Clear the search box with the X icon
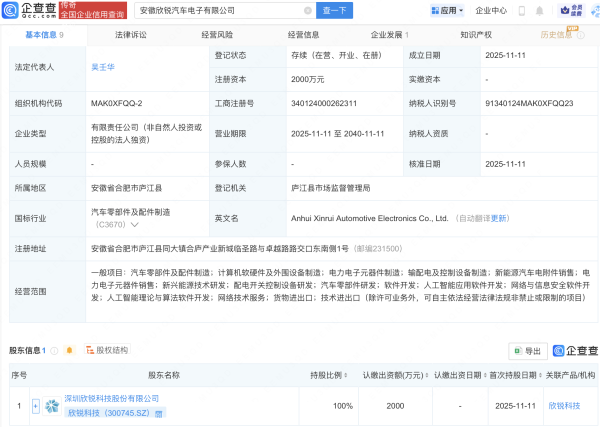This screenshot has width=600, height=427. [306, 11]
